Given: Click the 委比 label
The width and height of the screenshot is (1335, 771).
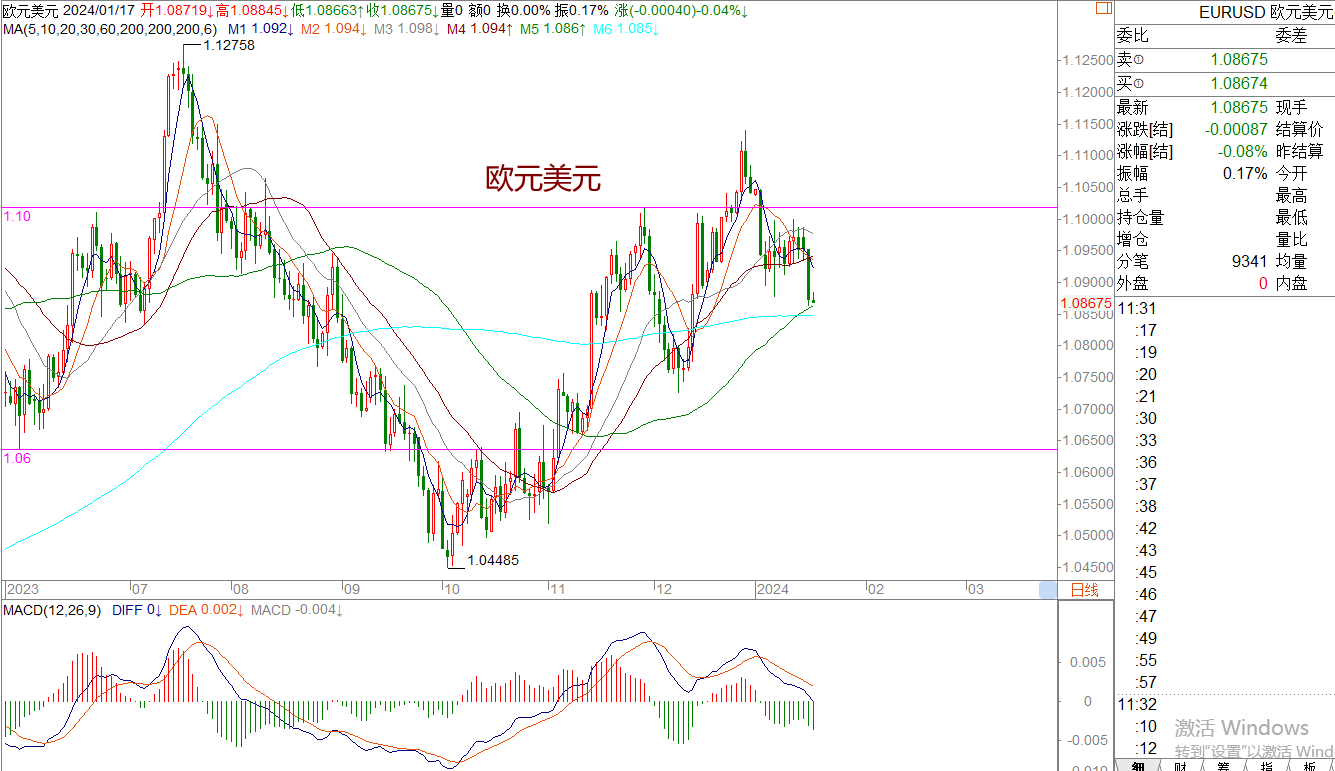Looking at the screenshot, I should tap(1132, 36).
